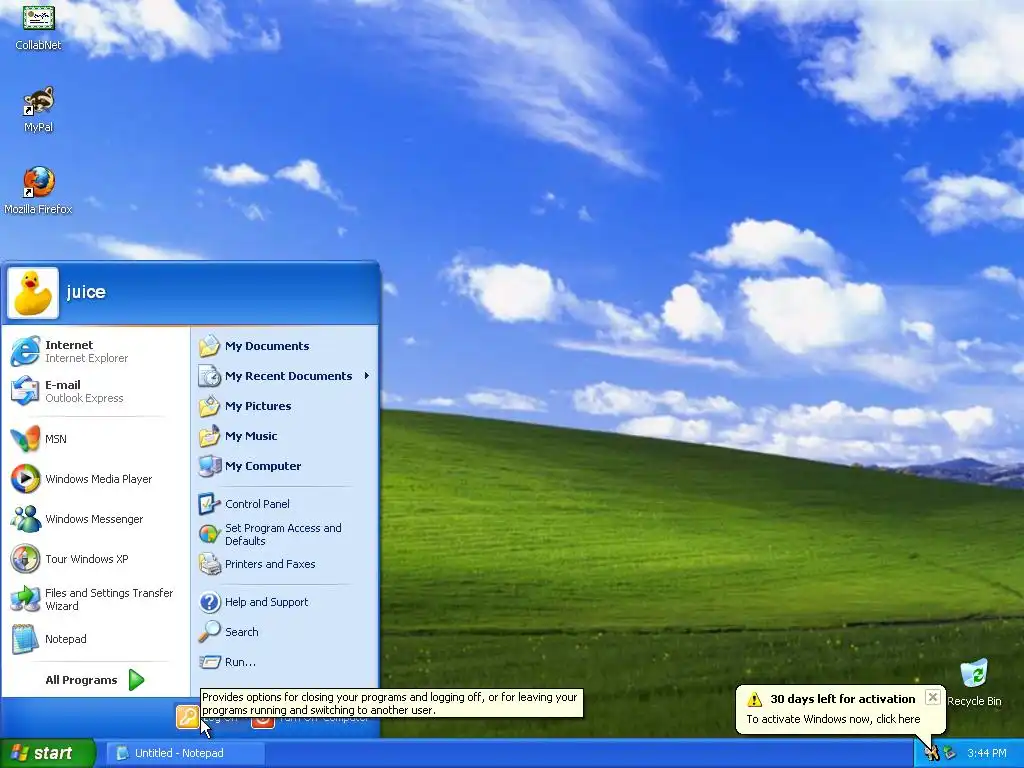
Task: Open My Music folder
Action: click(285, 436)
